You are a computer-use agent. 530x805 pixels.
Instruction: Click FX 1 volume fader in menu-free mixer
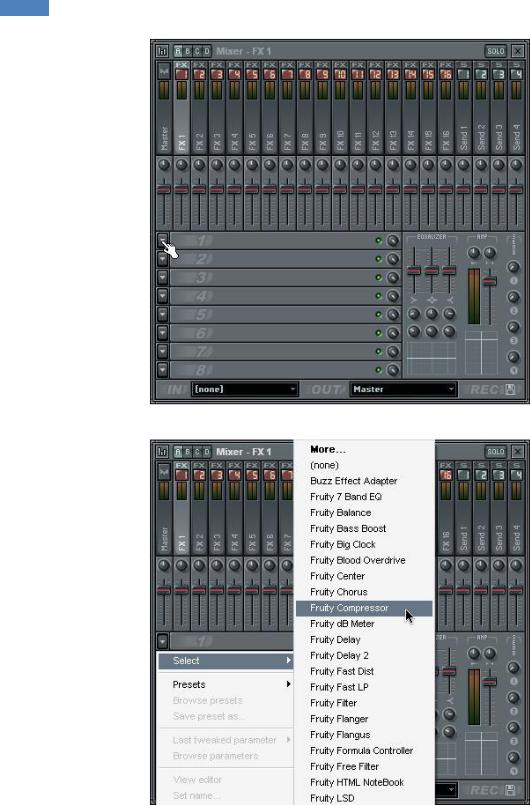181,189
